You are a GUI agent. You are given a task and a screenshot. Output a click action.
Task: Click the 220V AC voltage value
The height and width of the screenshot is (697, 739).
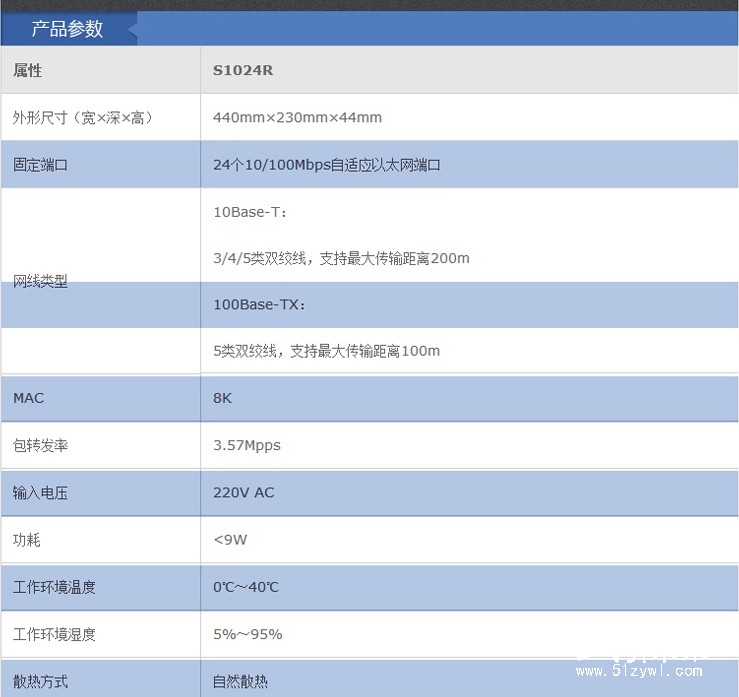[x=243, y=492]
